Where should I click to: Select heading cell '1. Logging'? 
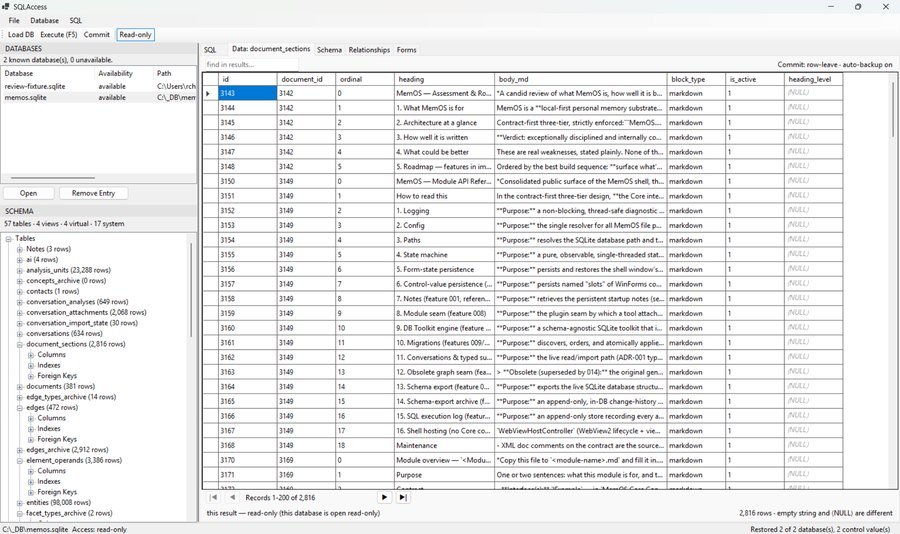(x=444, y=211)
